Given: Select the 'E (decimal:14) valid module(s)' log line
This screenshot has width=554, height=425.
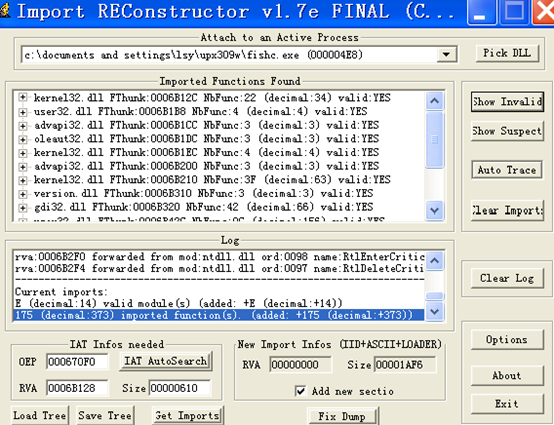Looking at the screenshot, I should point(178,303).
